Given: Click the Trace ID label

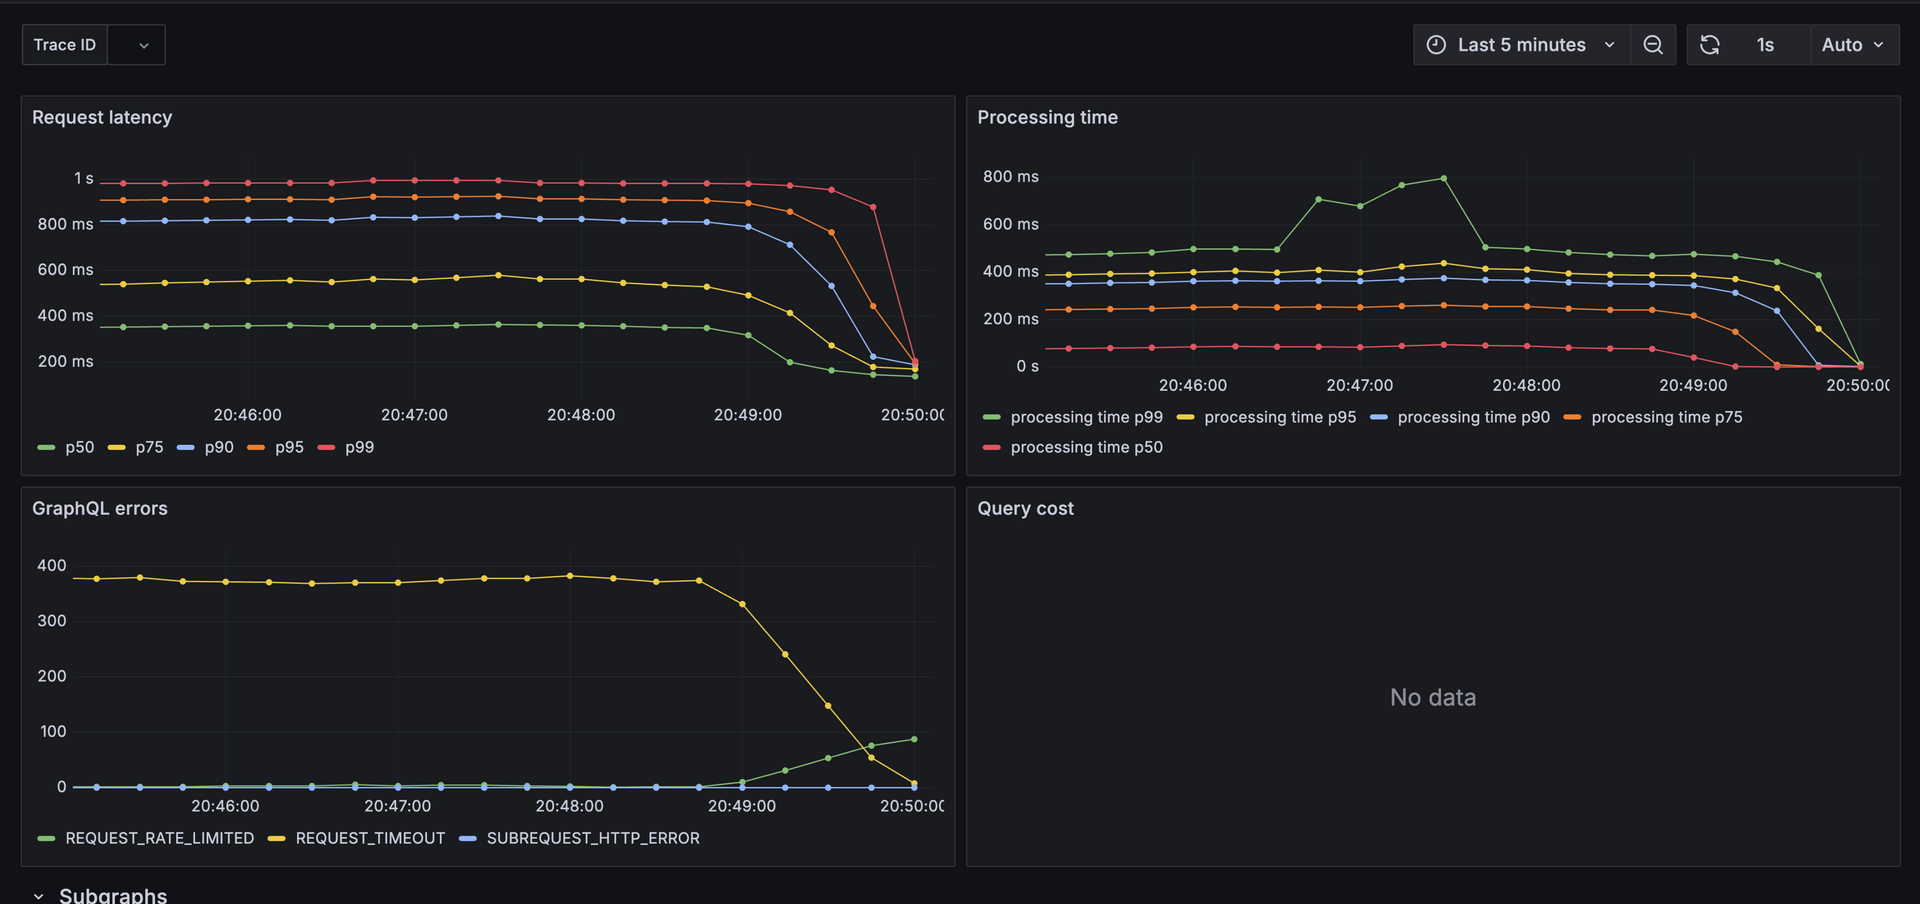Looking at the screenshot, I should pyautogui.click(x=65, y=45).
